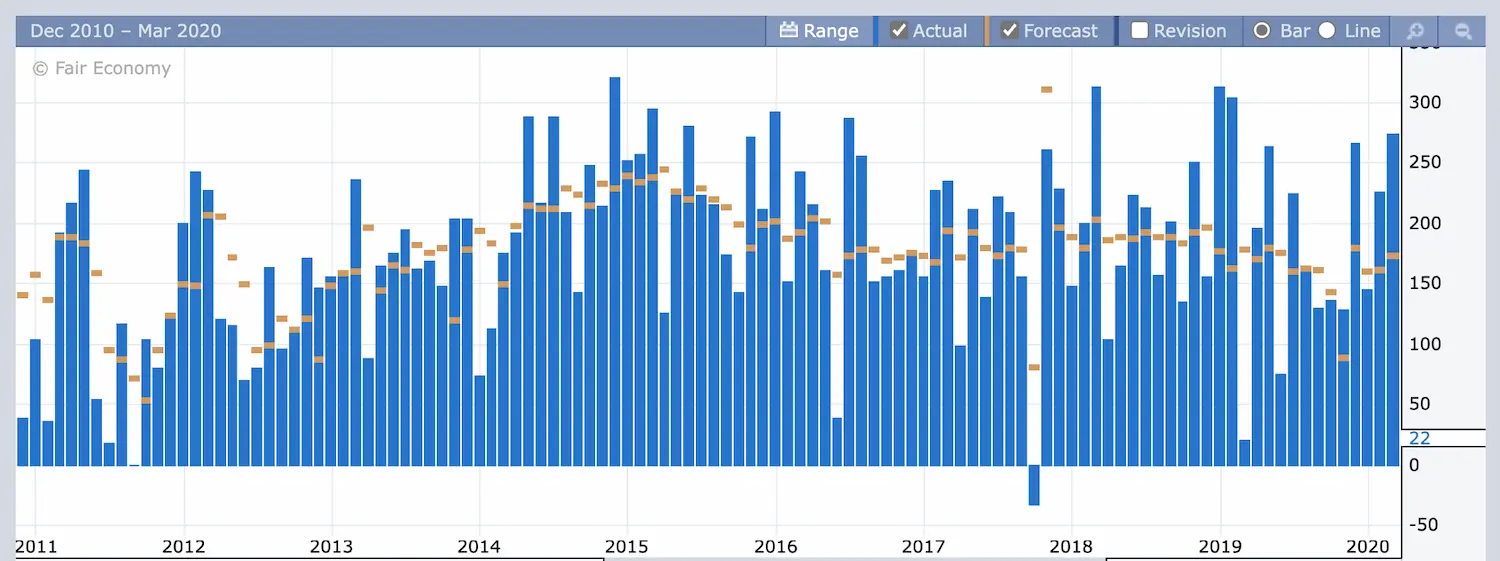Click the orange swatch beside Forecast

(x=987, y=31)
